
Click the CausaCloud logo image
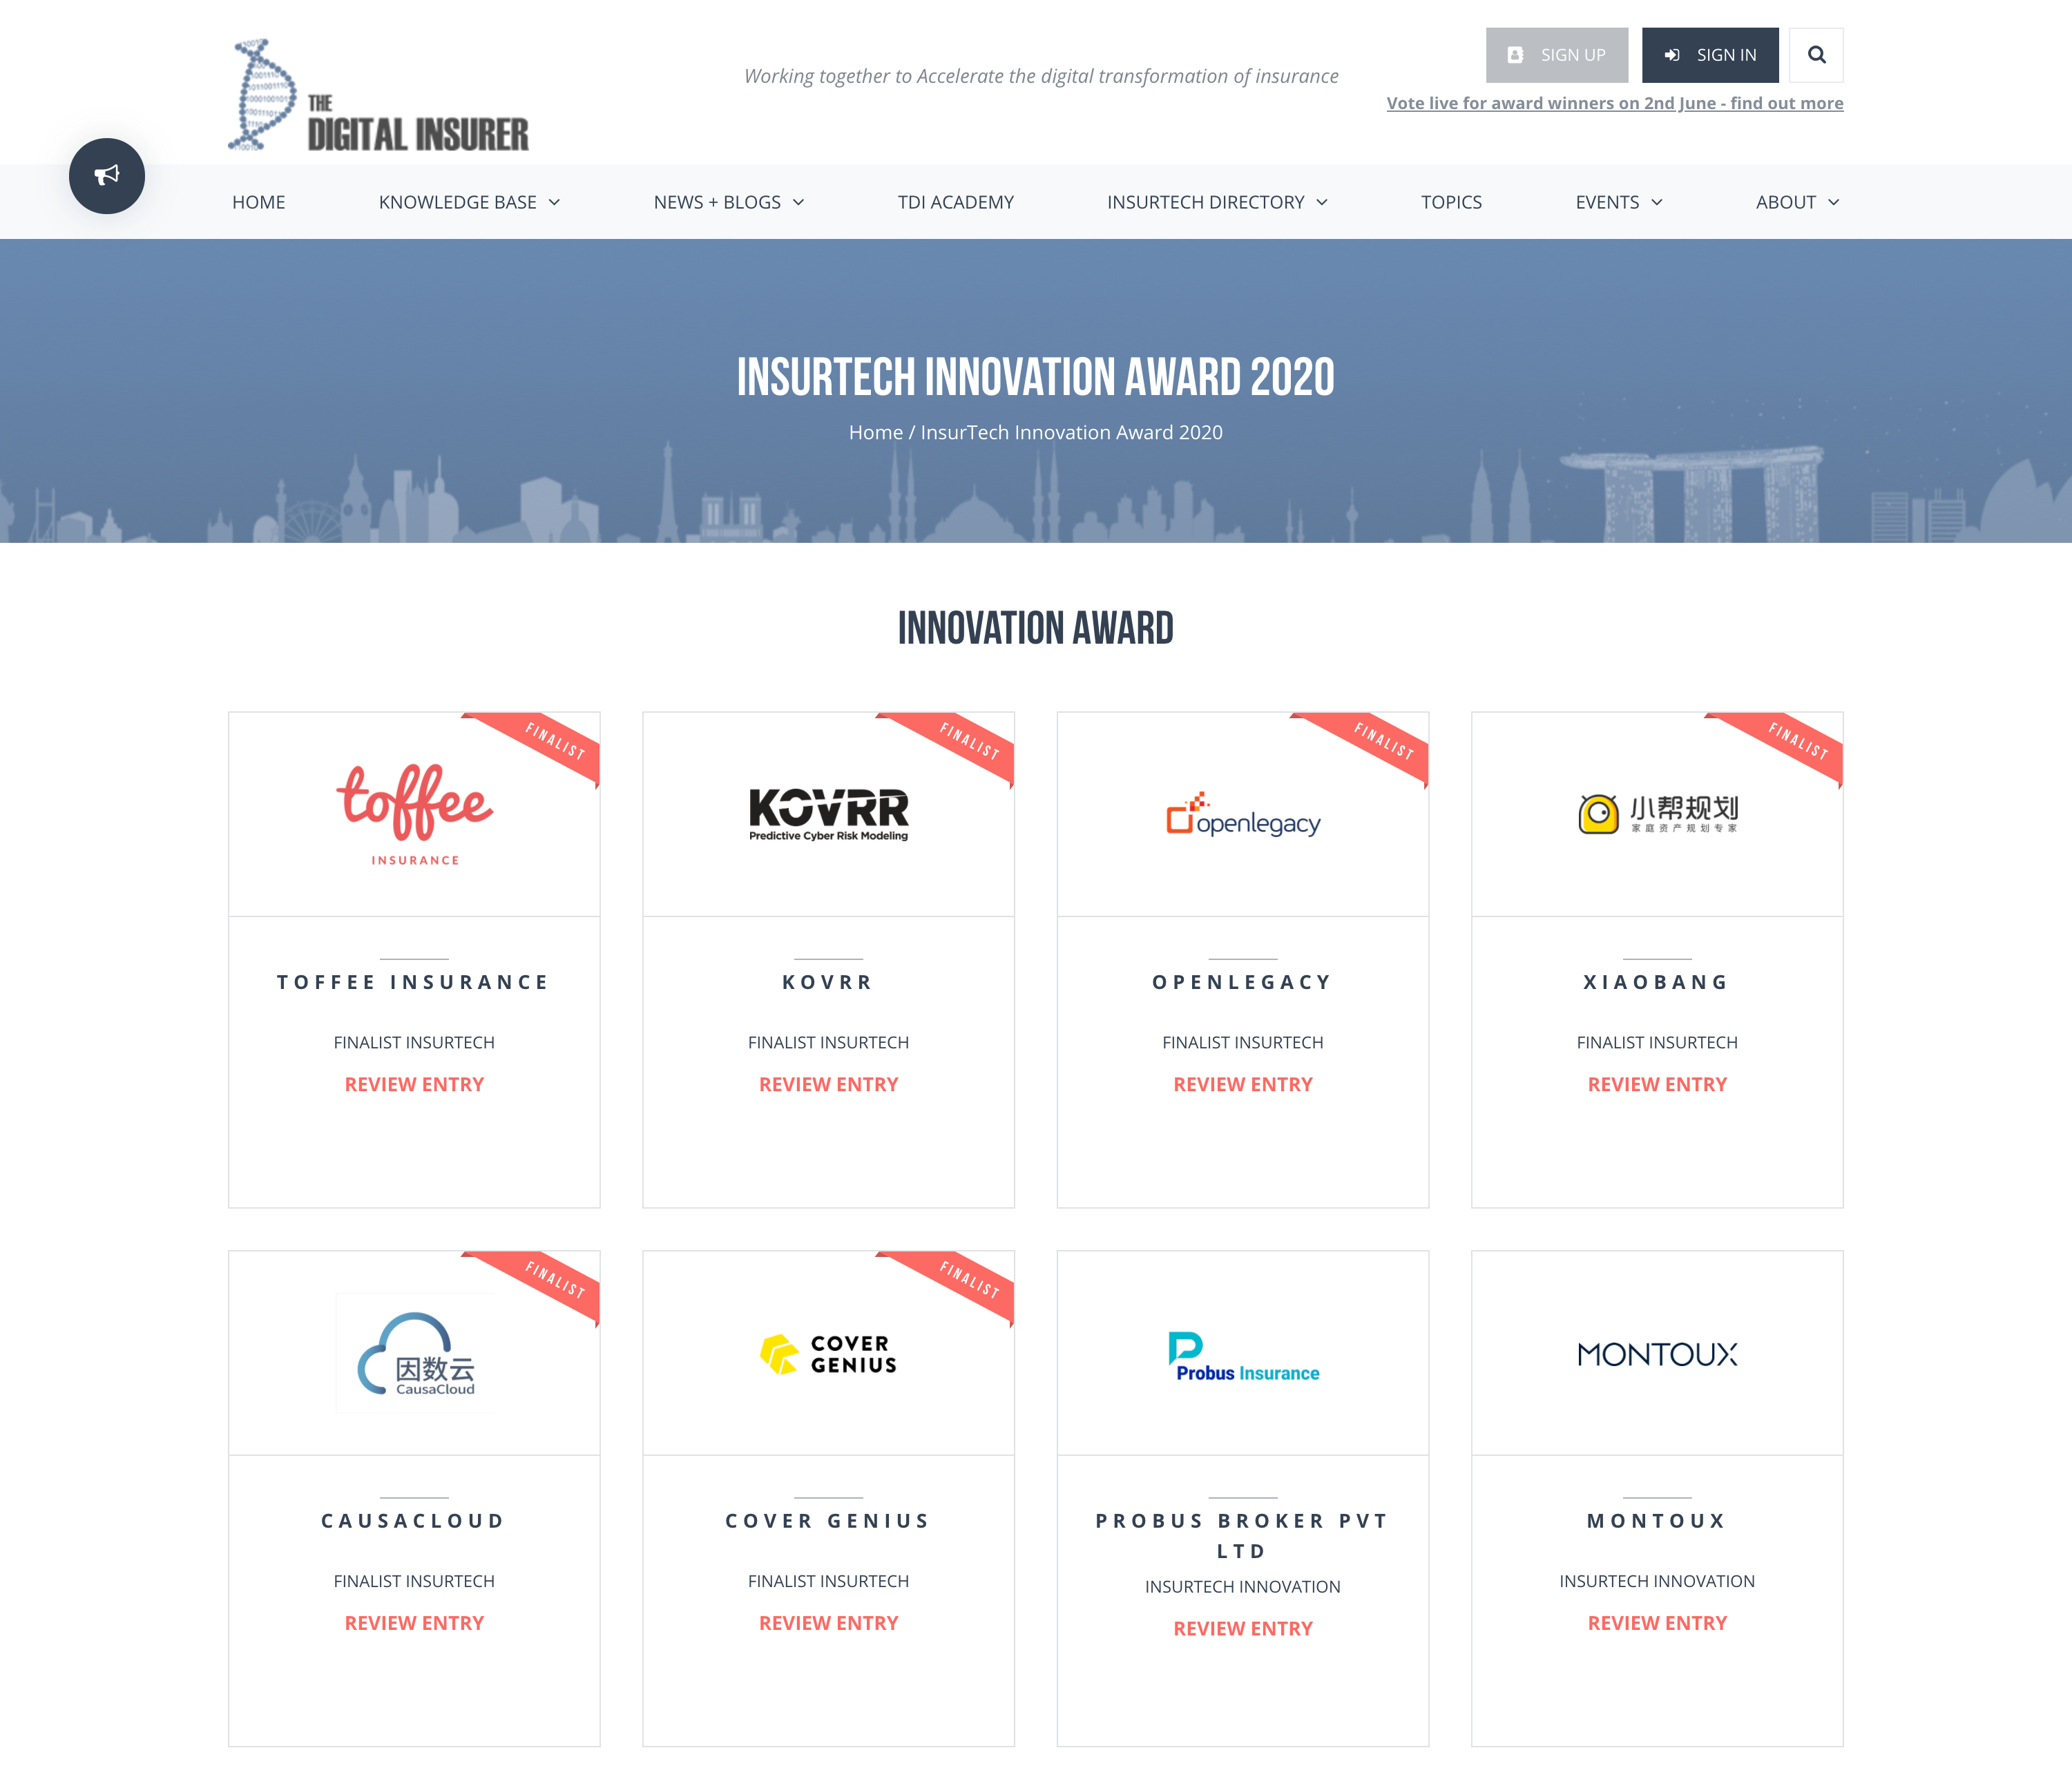point(414,1353)
